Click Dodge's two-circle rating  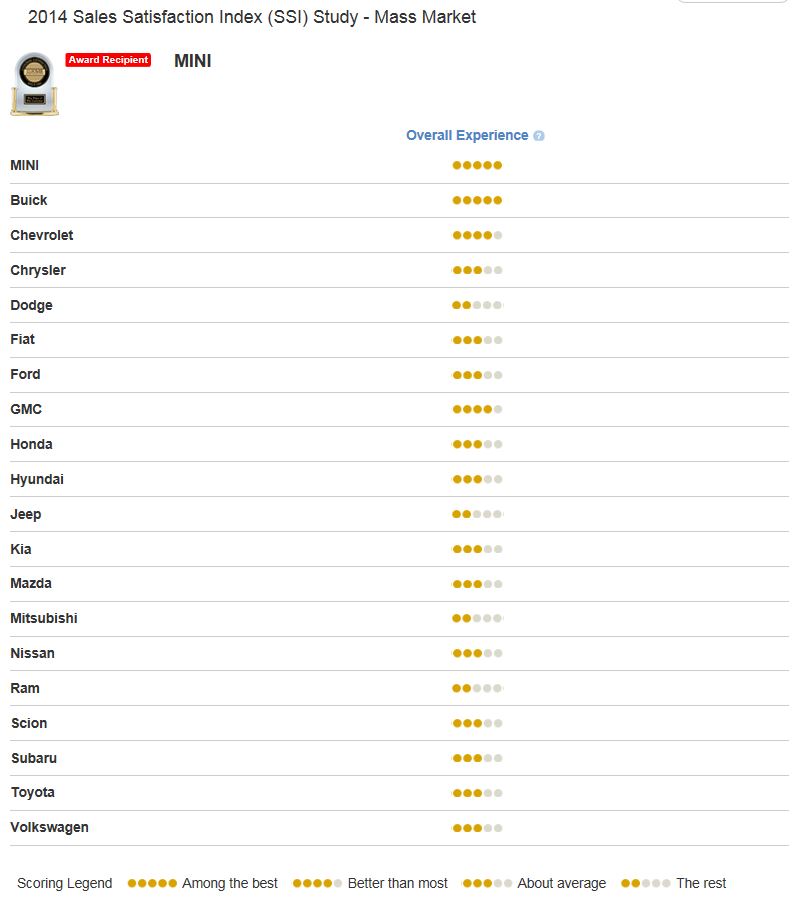477,306
